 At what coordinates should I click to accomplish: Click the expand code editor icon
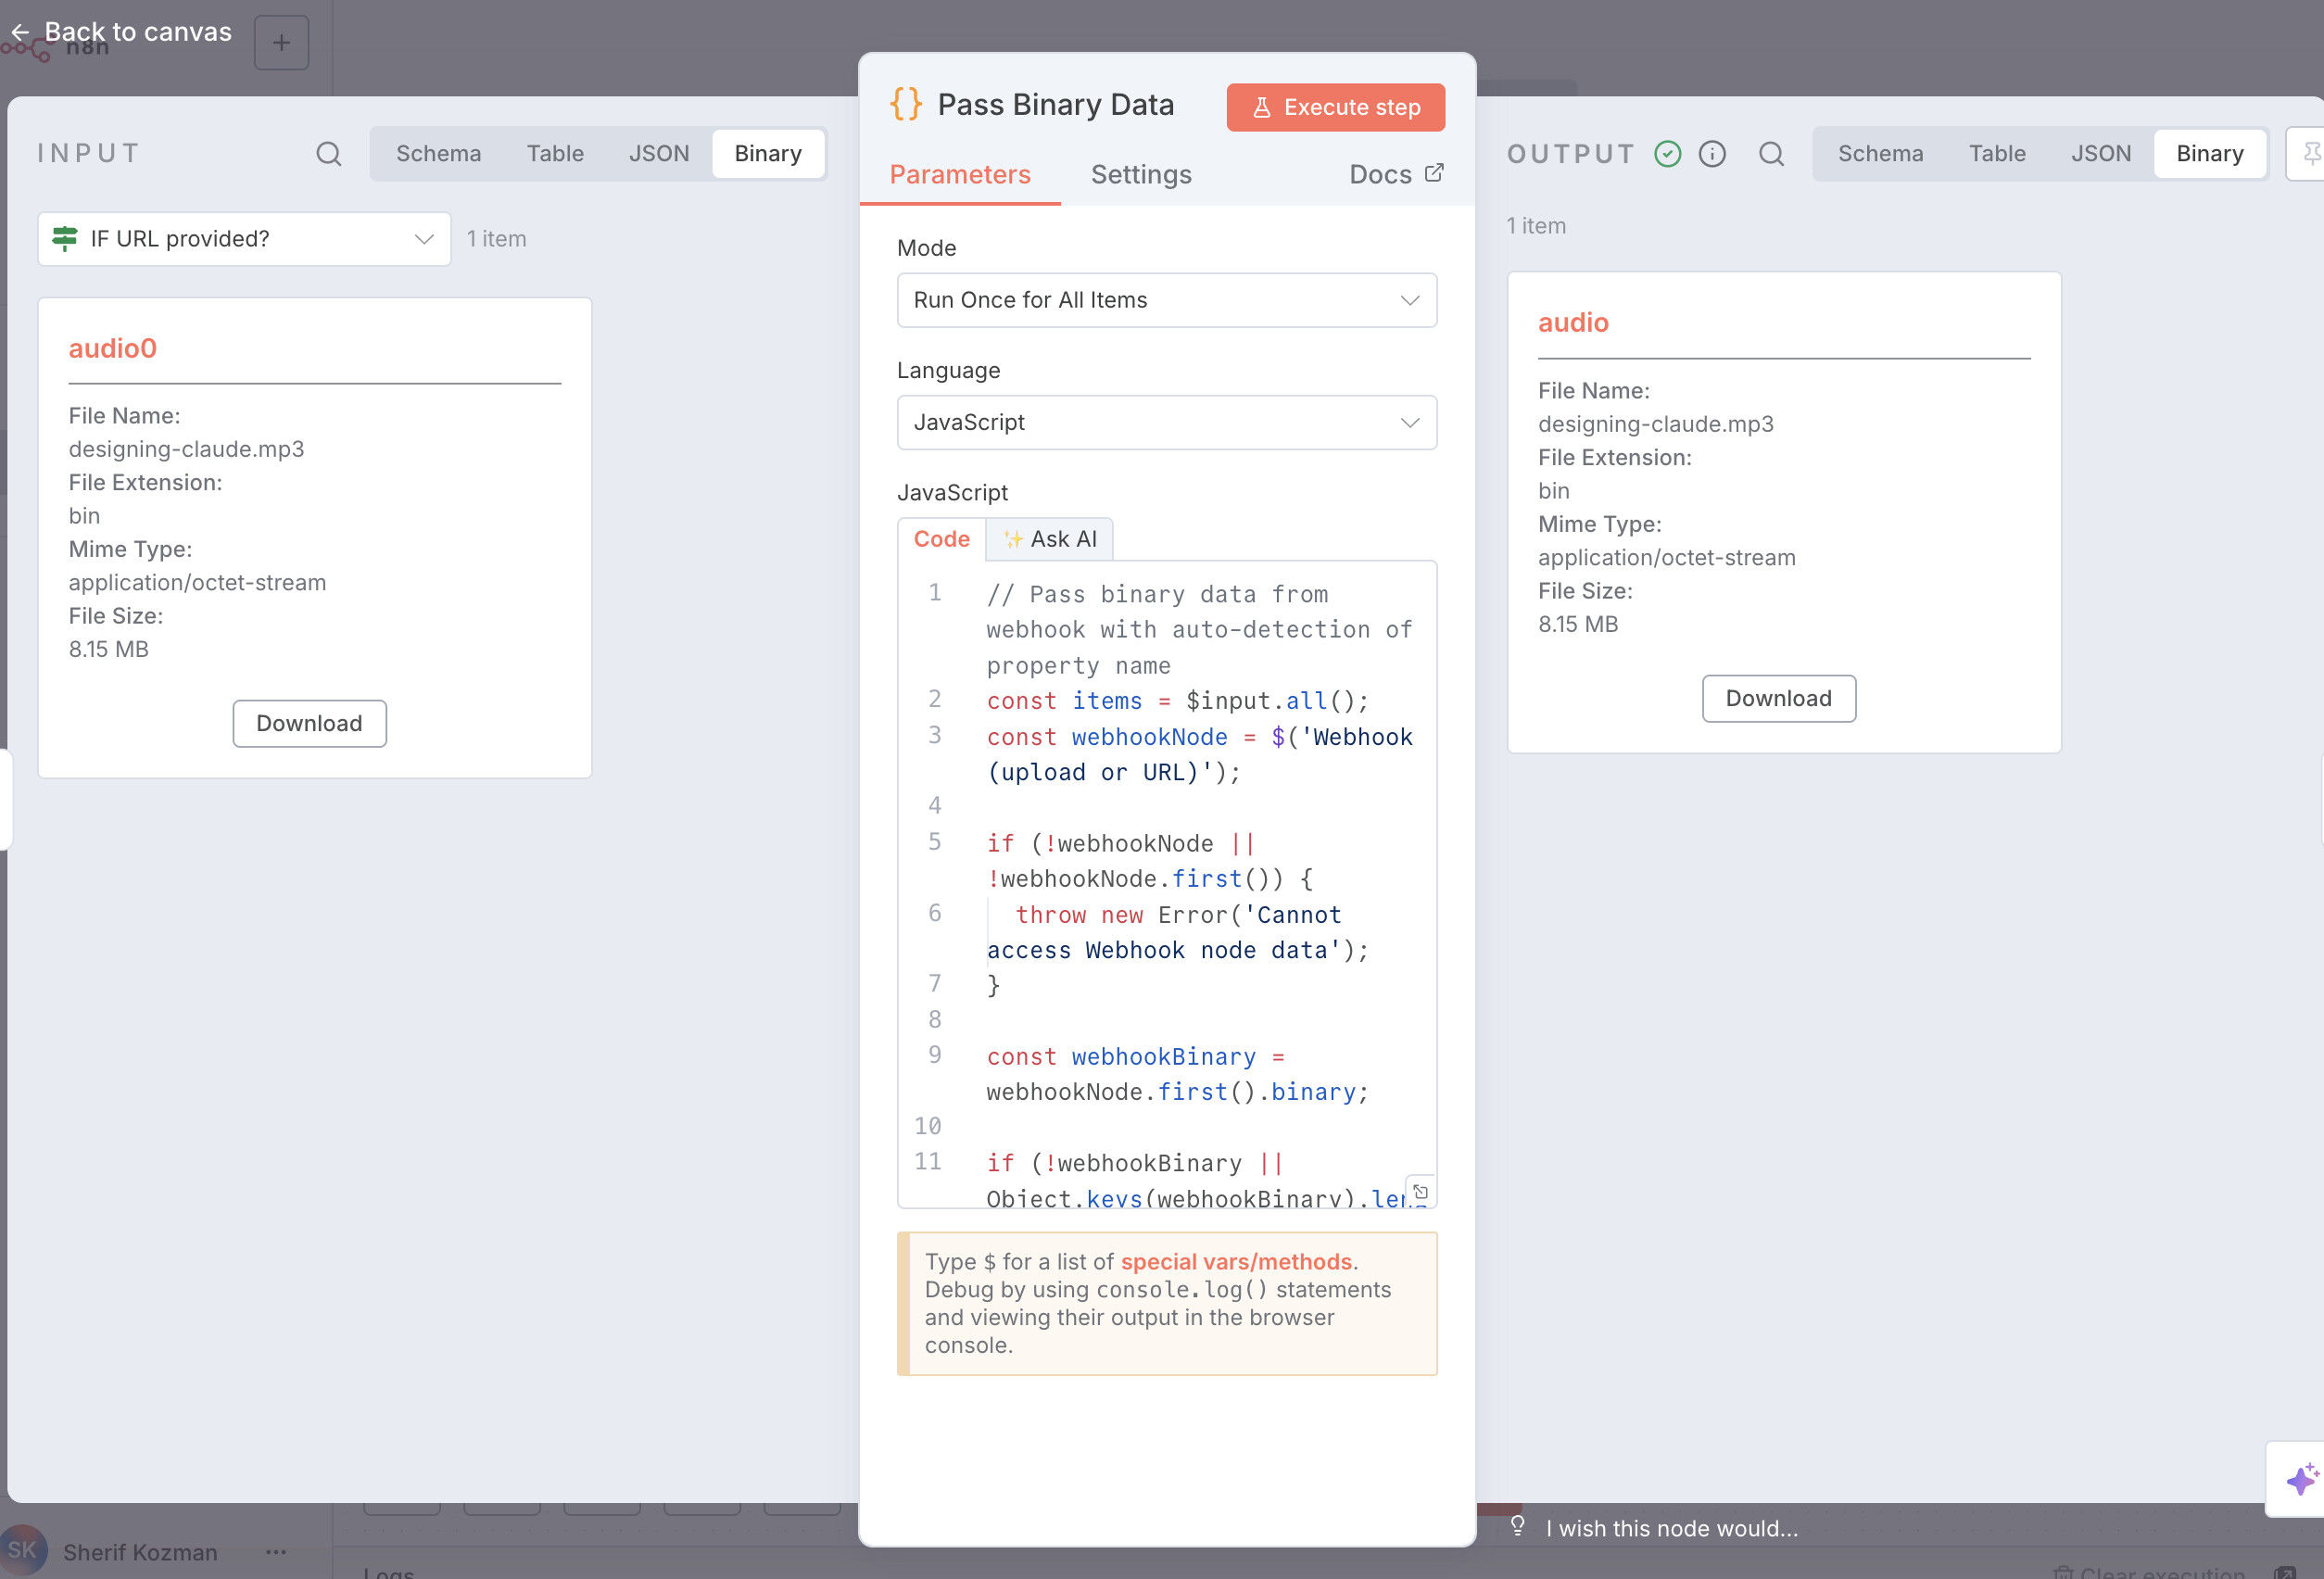tap(1420, 1191)
